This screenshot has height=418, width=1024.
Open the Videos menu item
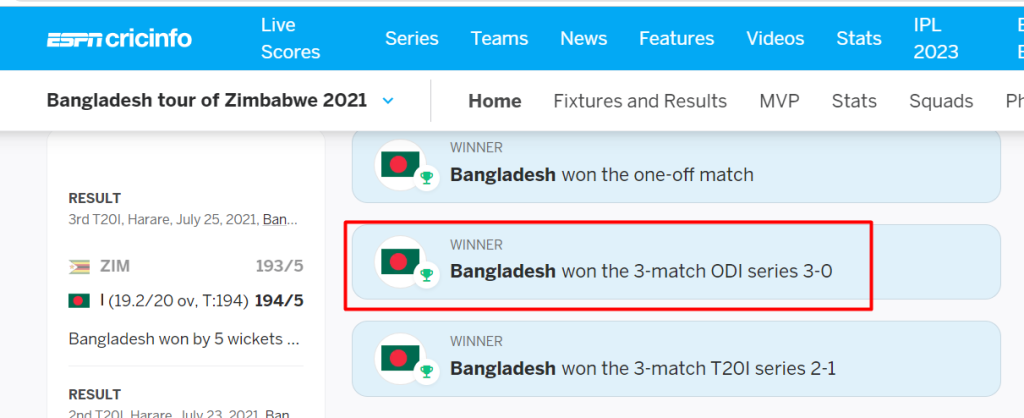coord(775,39)
